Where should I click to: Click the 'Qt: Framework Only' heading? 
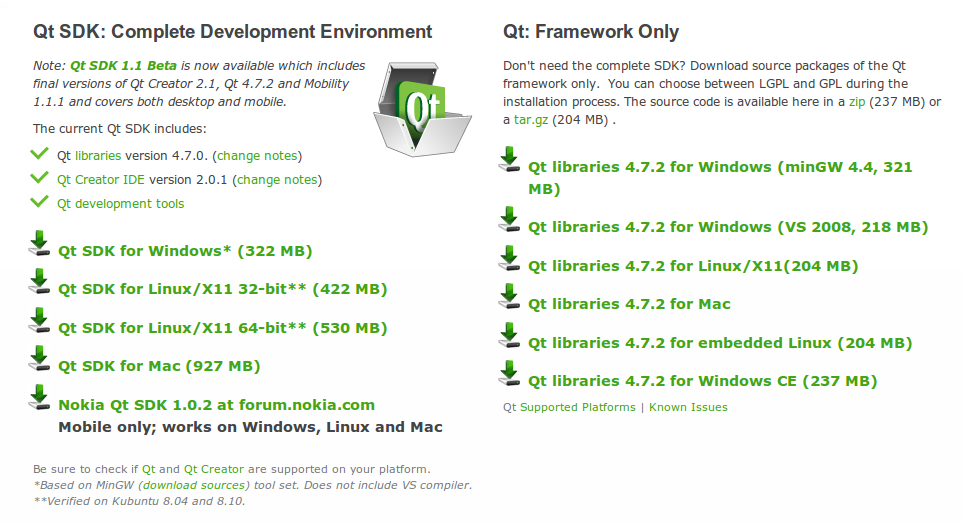tap(591, 31)
